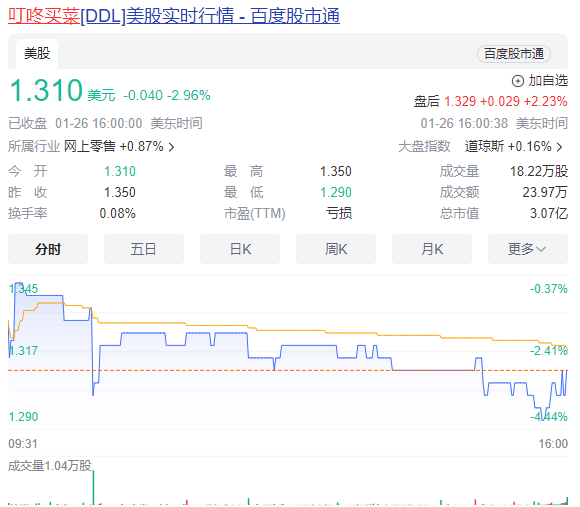Click the 成交量1.04万股 volume label
The width and height of the screenshot is (580, 507).
(x=50, y=466)
